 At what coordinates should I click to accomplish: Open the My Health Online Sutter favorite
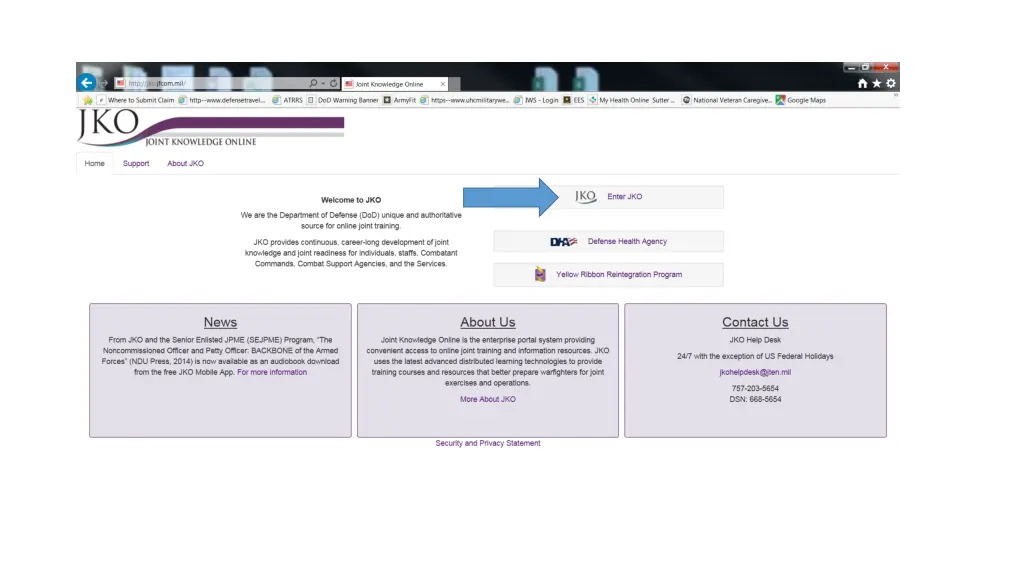click(x=632, y=101)
